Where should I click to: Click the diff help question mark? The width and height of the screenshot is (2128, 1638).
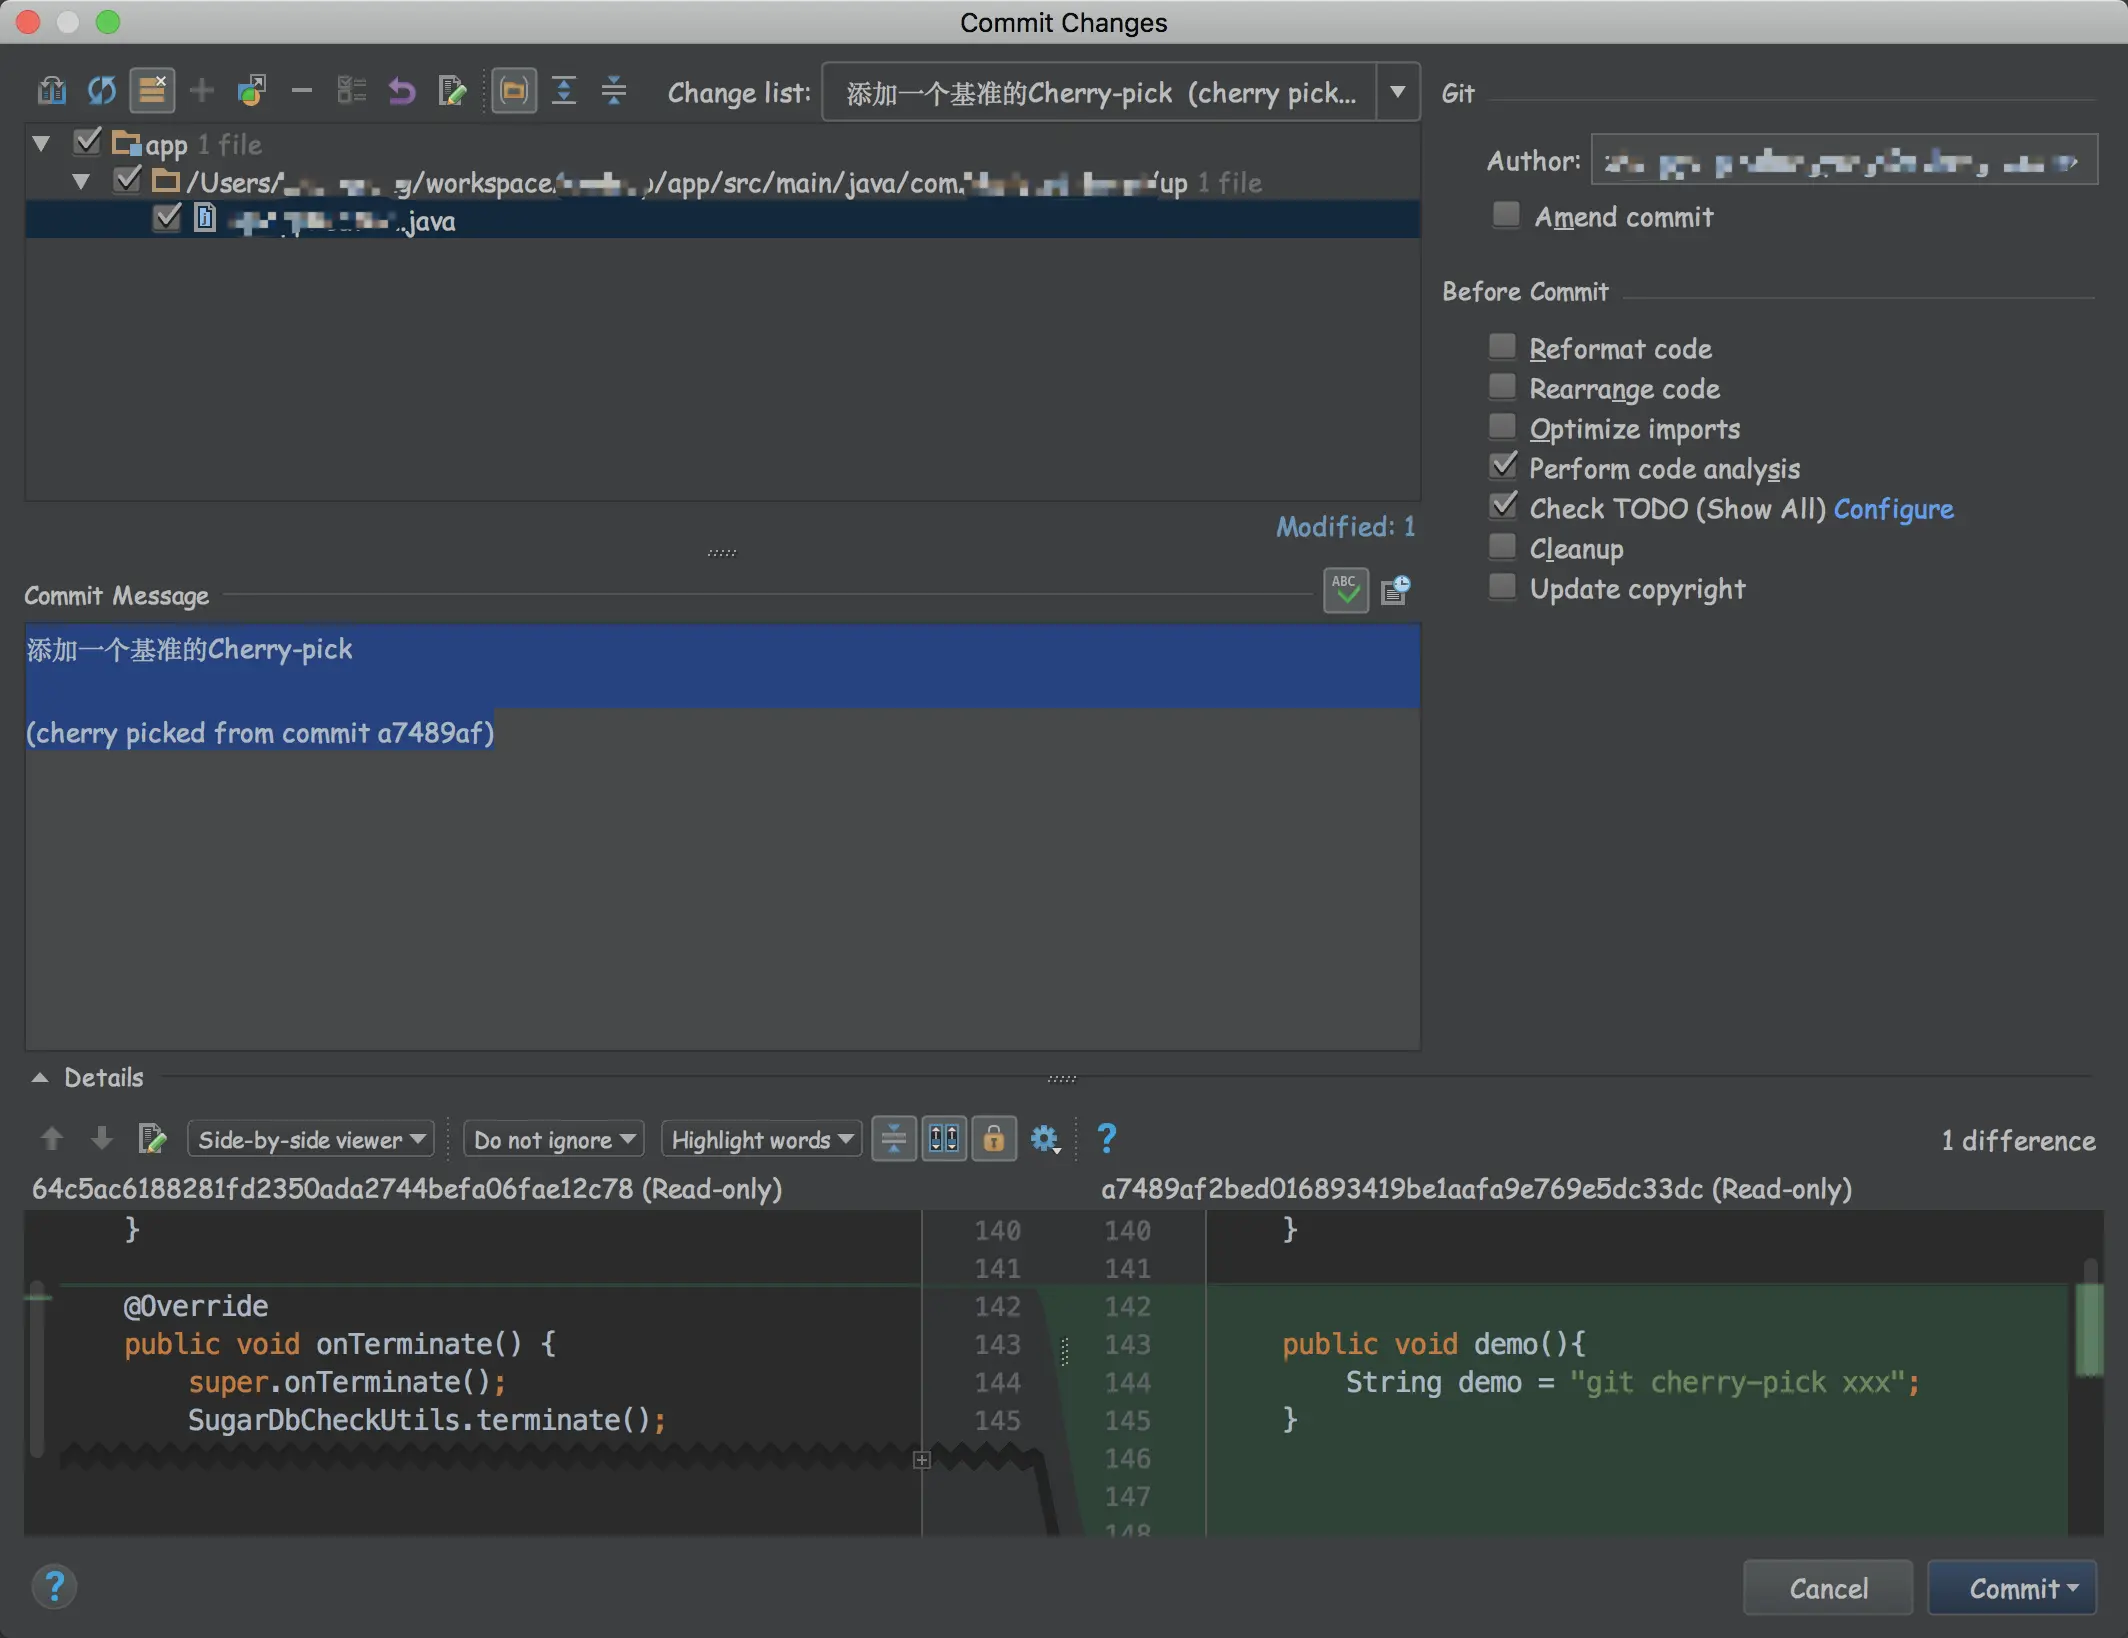pyautogui.click(x=1106, y=1138)
